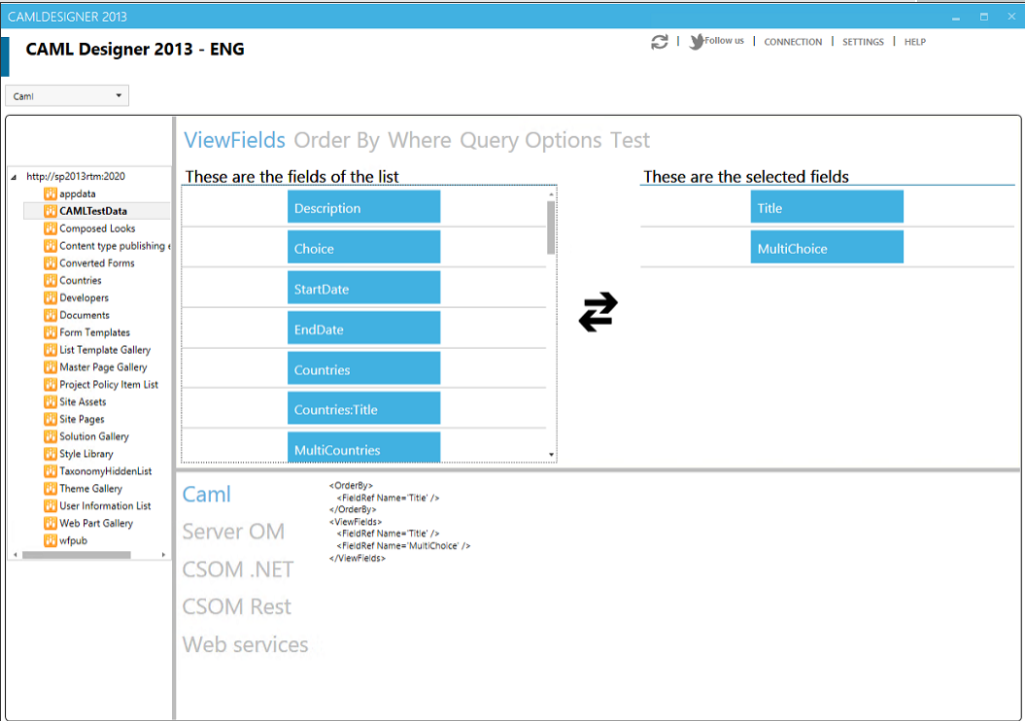Select the Caml output tab
The height and width of the screenshot is (721, 1025).
pos(207,494)
